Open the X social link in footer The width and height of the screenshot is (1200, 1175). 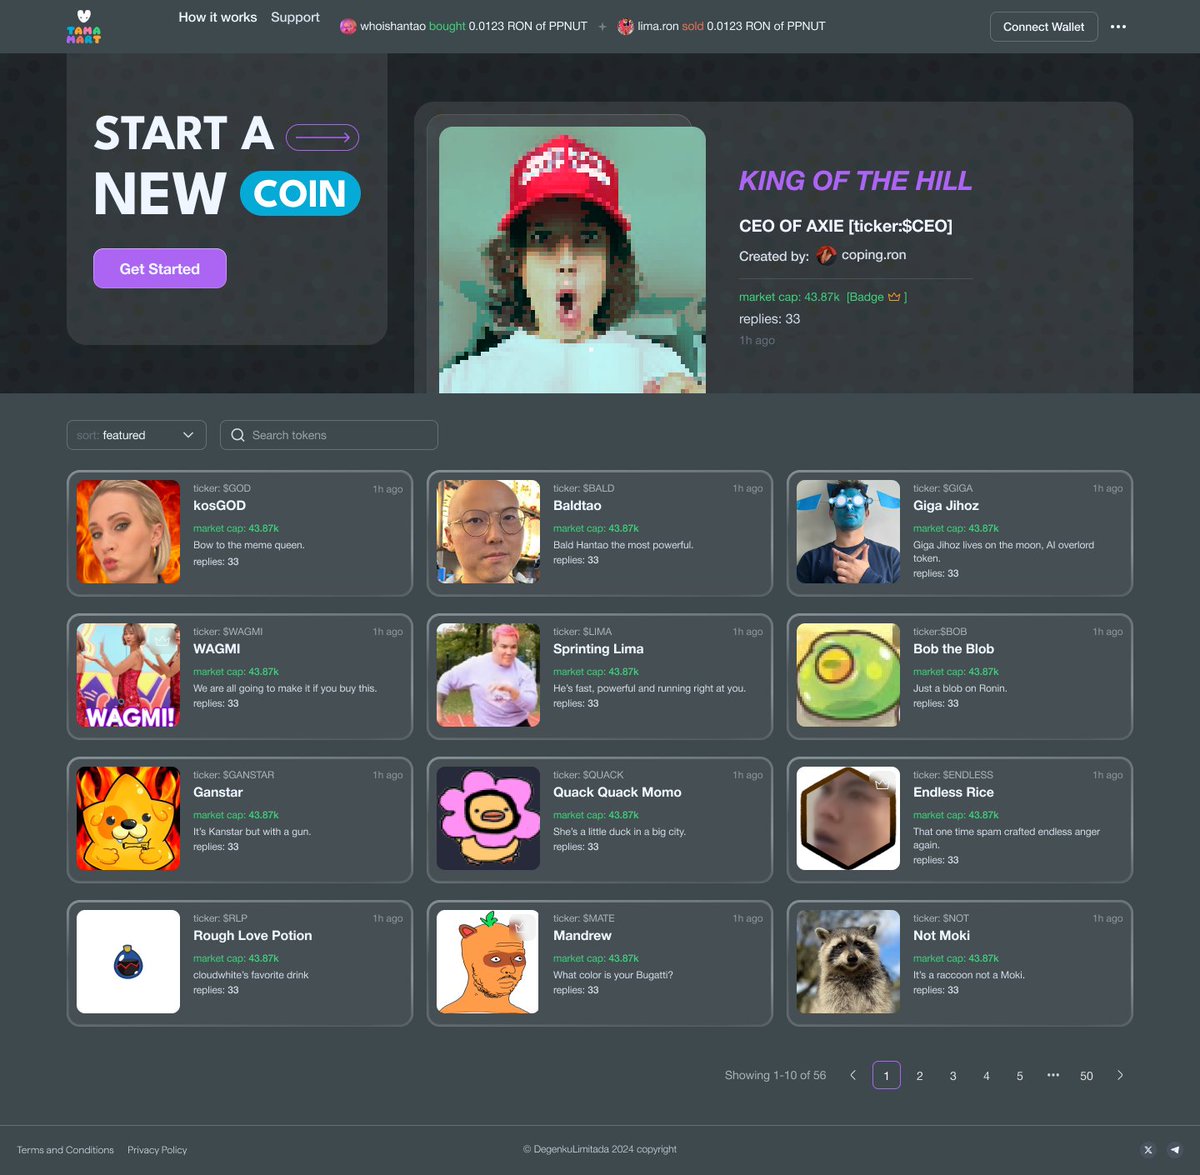[x=1148, y=1150]
